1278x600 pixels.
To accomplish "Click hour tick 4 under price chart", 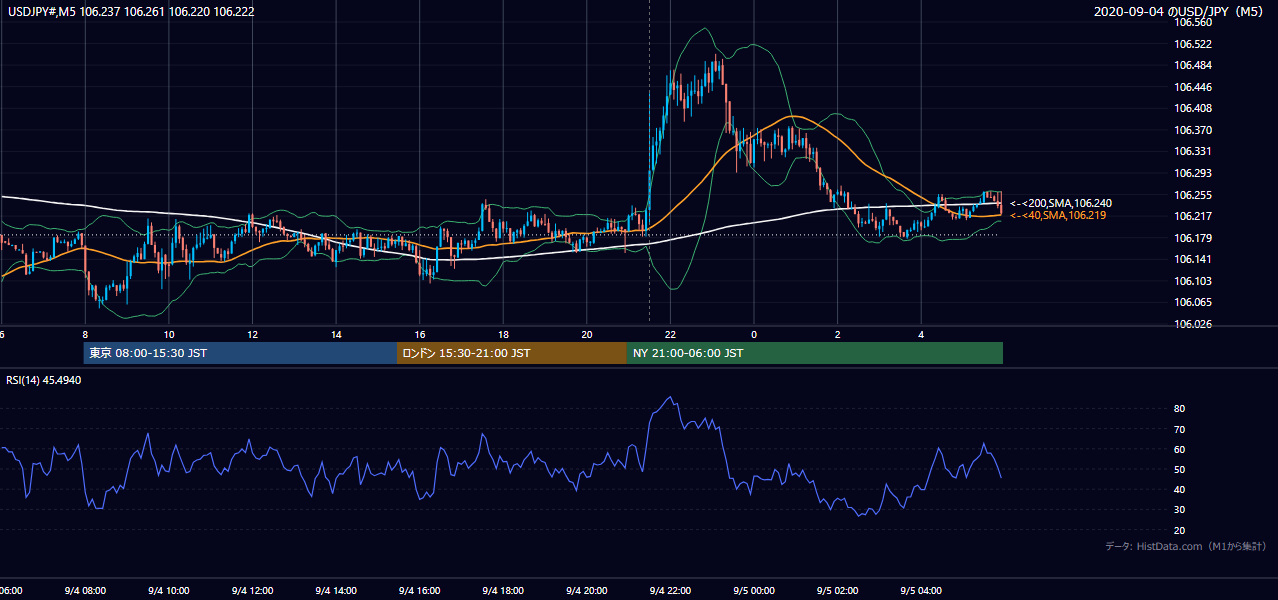I will click(x=921, y=334).
